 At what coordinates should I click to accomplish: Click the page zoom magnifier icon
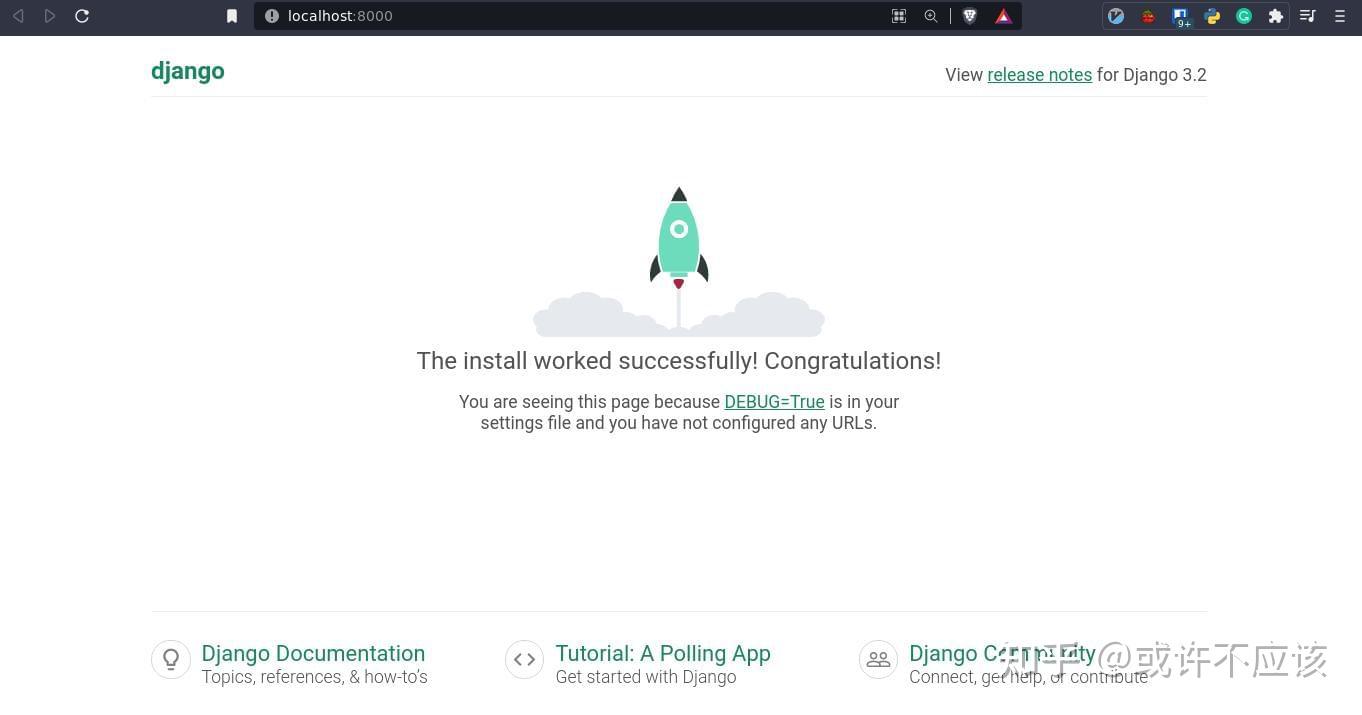931,16
